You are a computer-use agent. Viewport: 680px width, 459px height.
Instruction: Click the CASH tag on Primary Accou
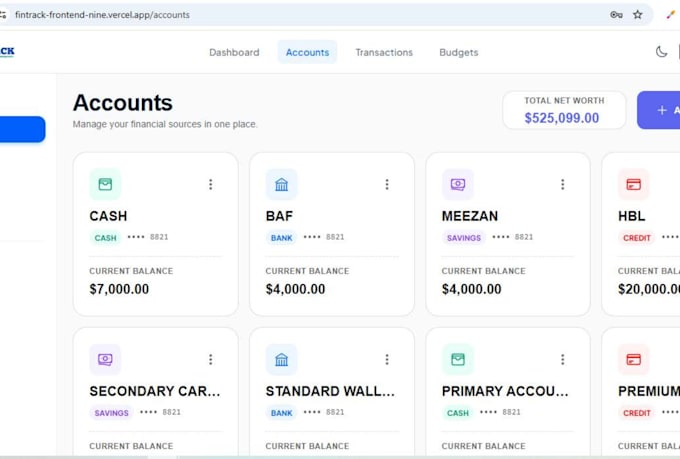(458, 413)
